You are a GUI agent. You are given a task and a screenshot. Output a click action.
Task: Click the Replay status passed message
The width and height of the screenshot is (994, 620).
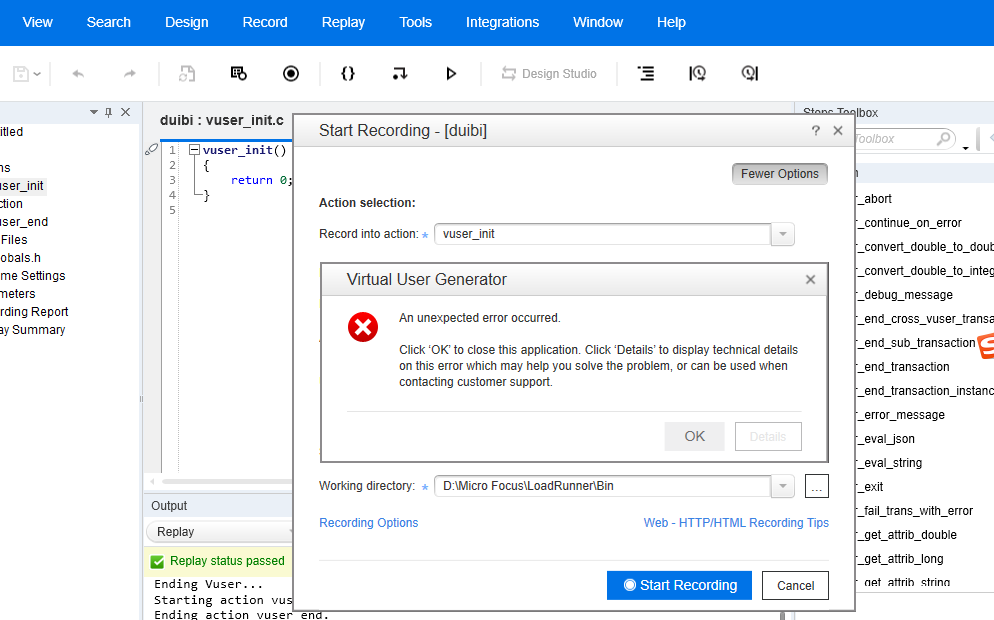coord(227,561)
